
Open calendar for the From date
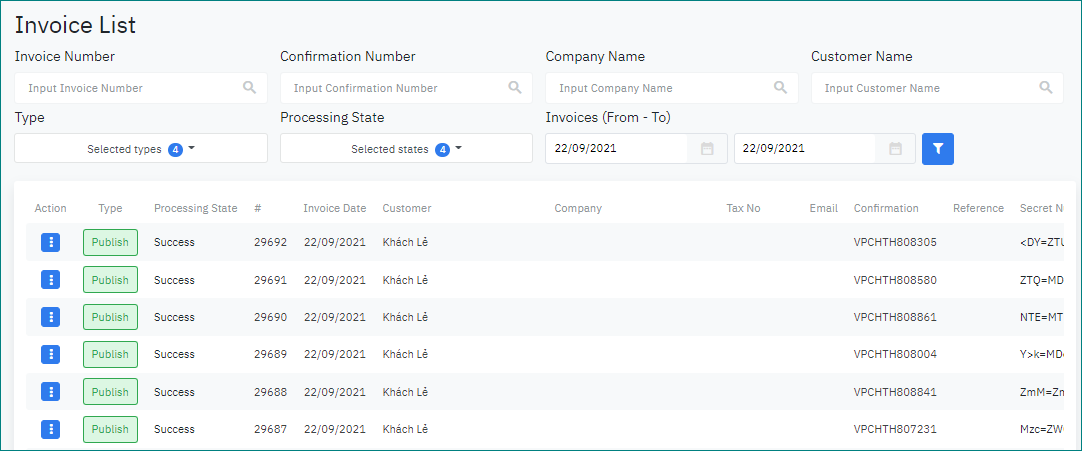pos(707,149)
